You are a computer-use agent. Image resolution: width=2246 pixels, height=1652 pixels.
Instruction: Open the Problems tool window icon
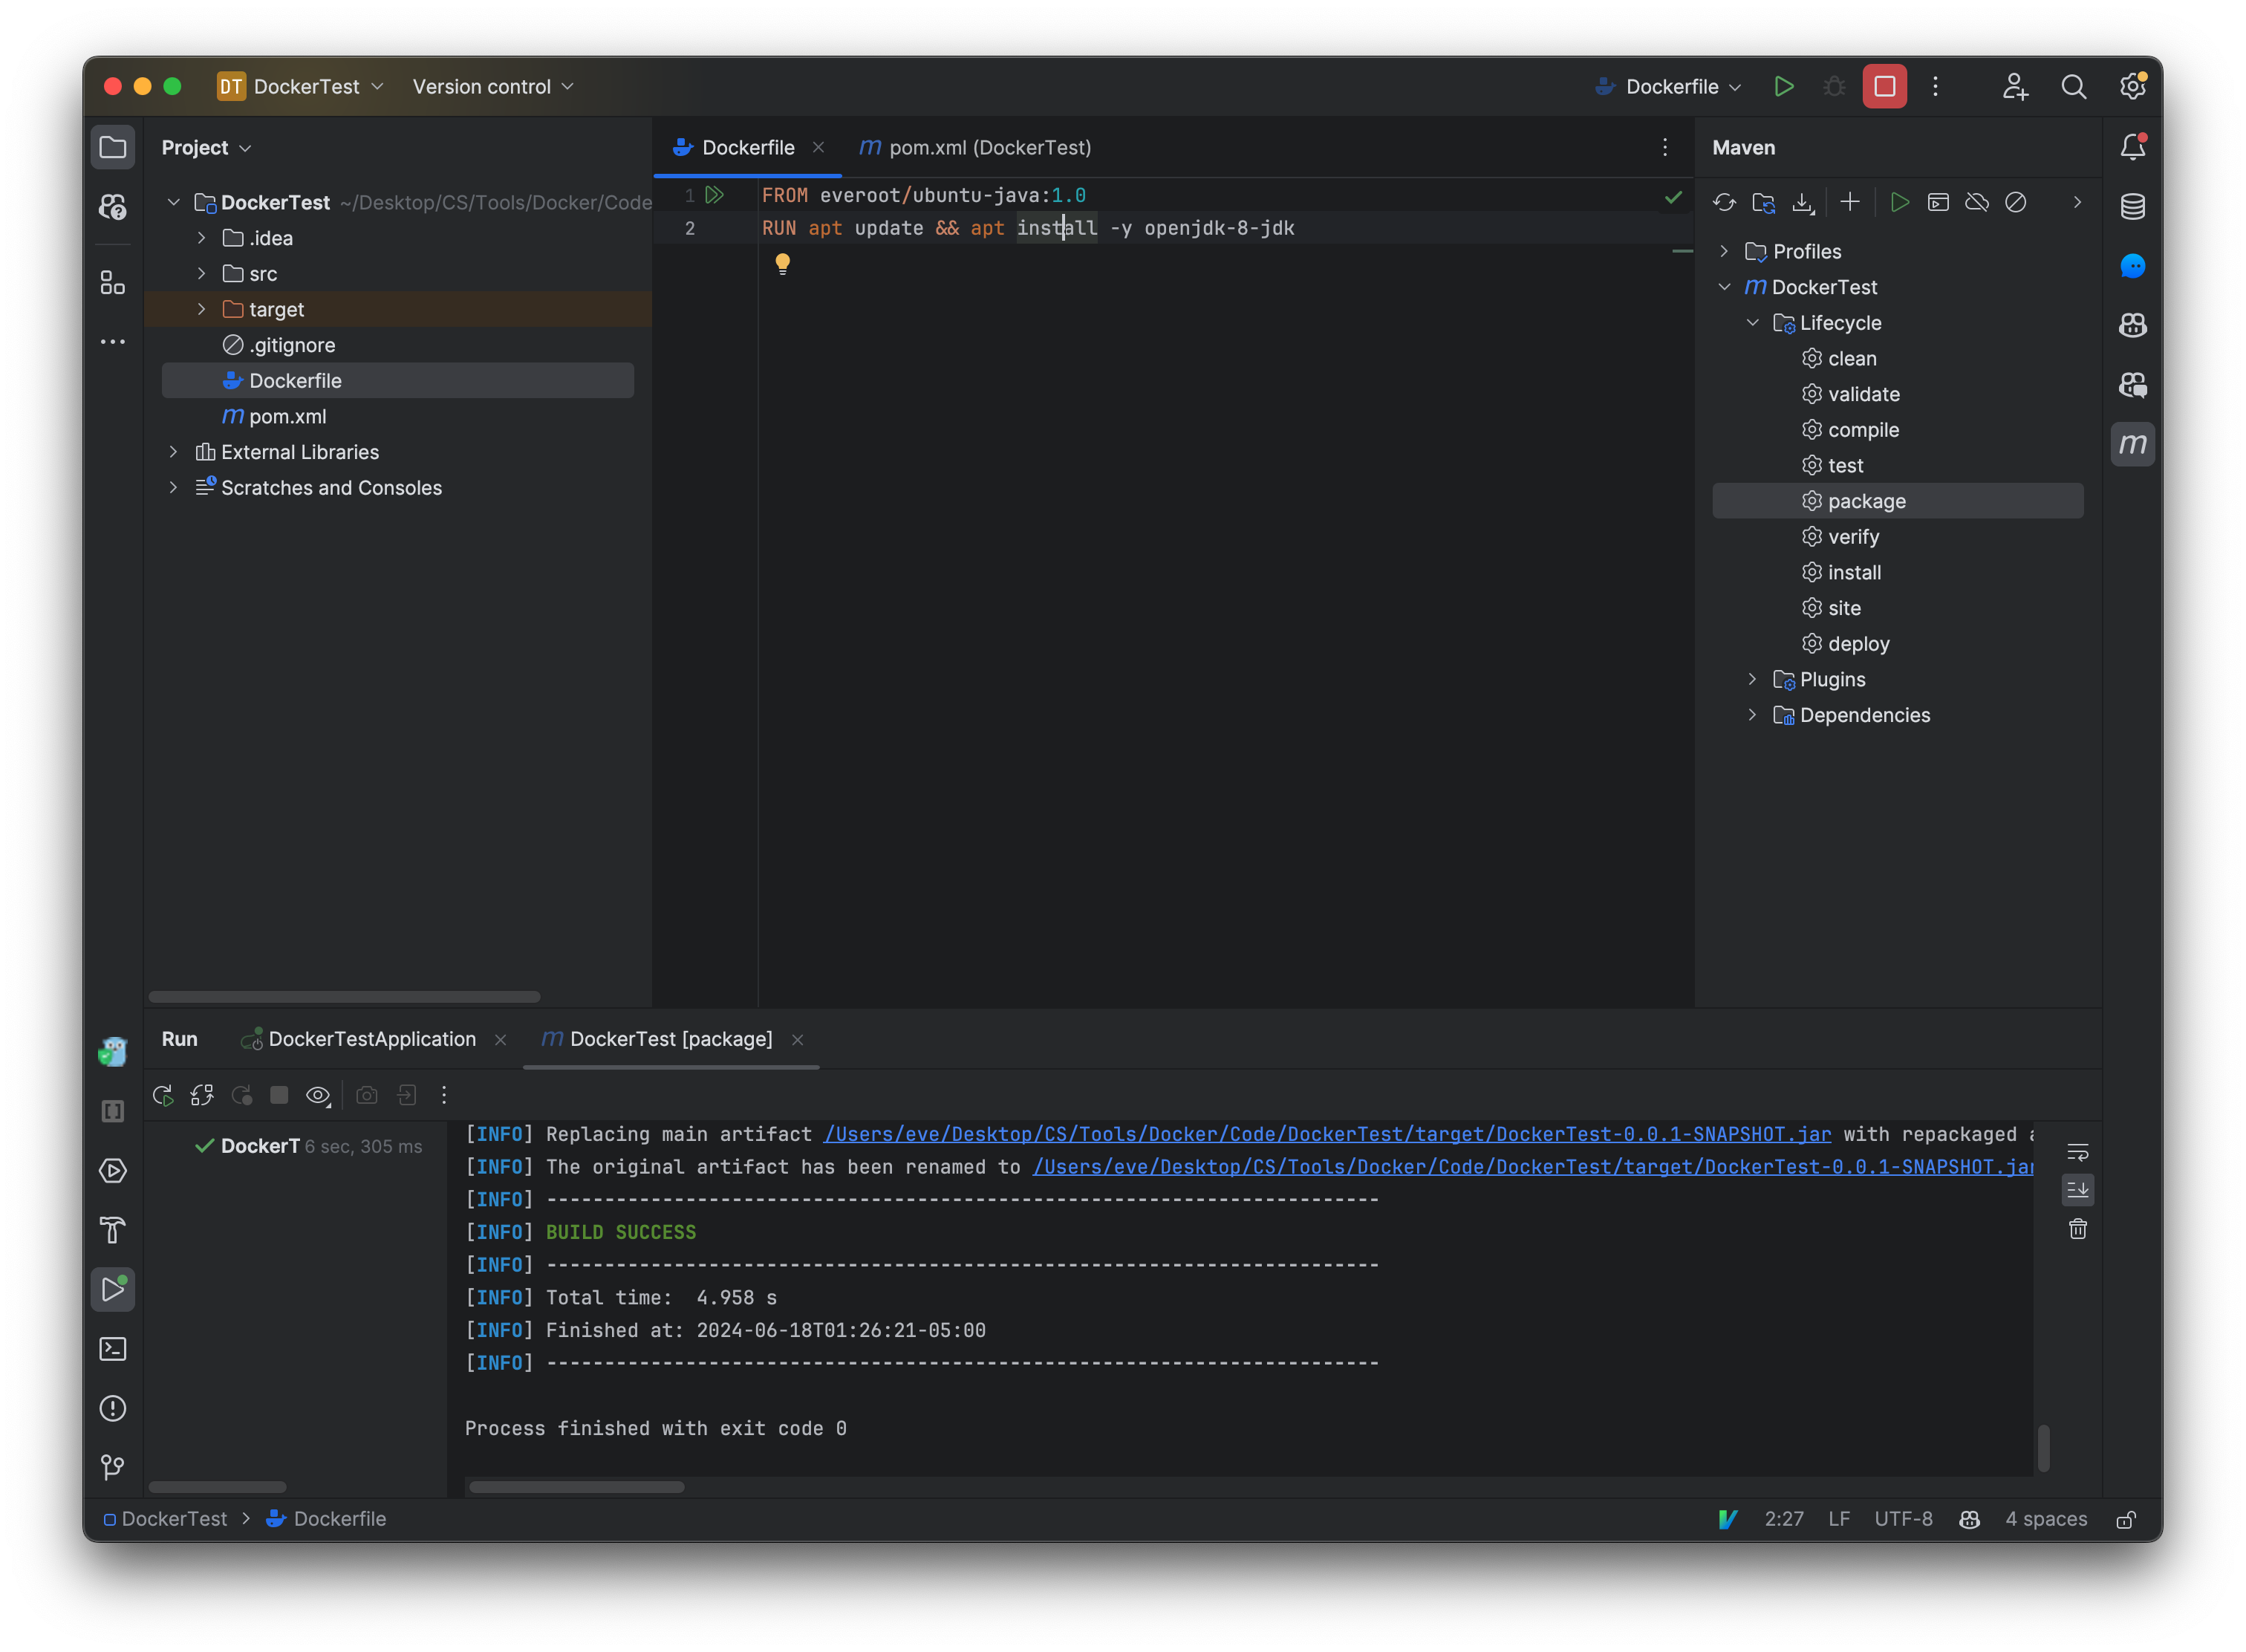[x=113, y=1408]
